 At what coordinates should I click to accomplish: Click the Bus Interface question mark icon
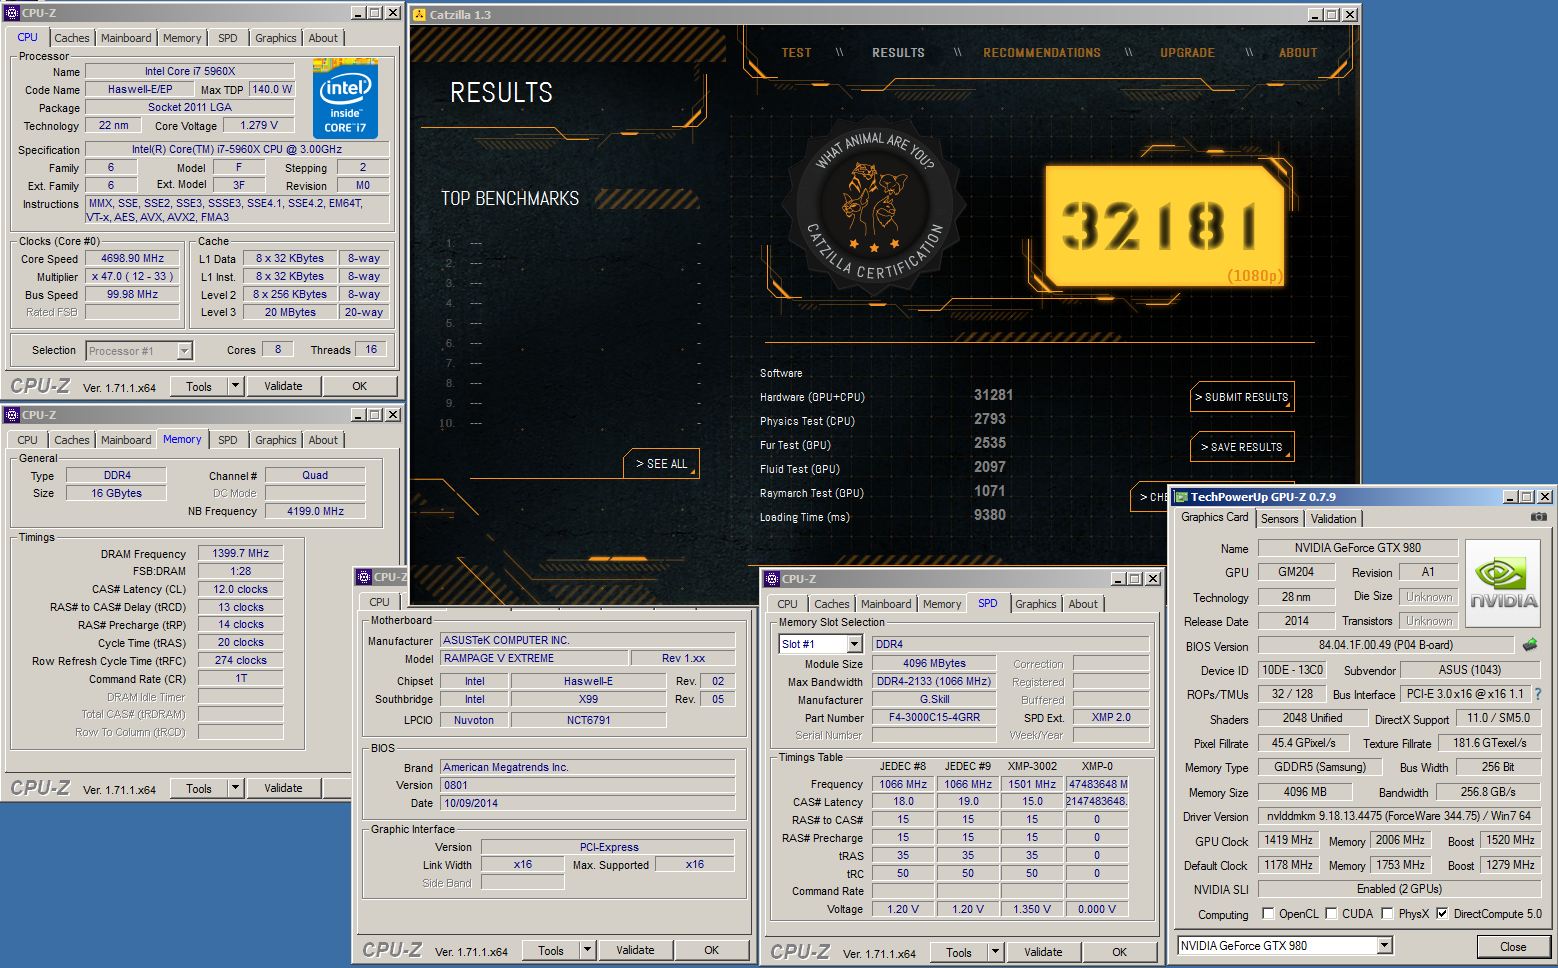click(1538, 694)
